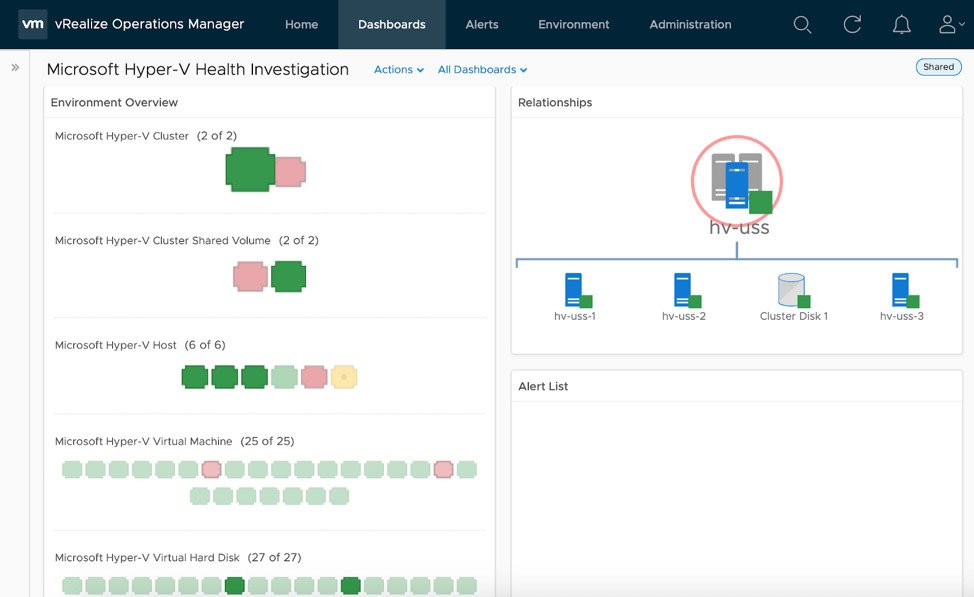Viewport: 974px width, 597px height.
Task: Click the Environment Overview widget title
Action: (114, 103)
